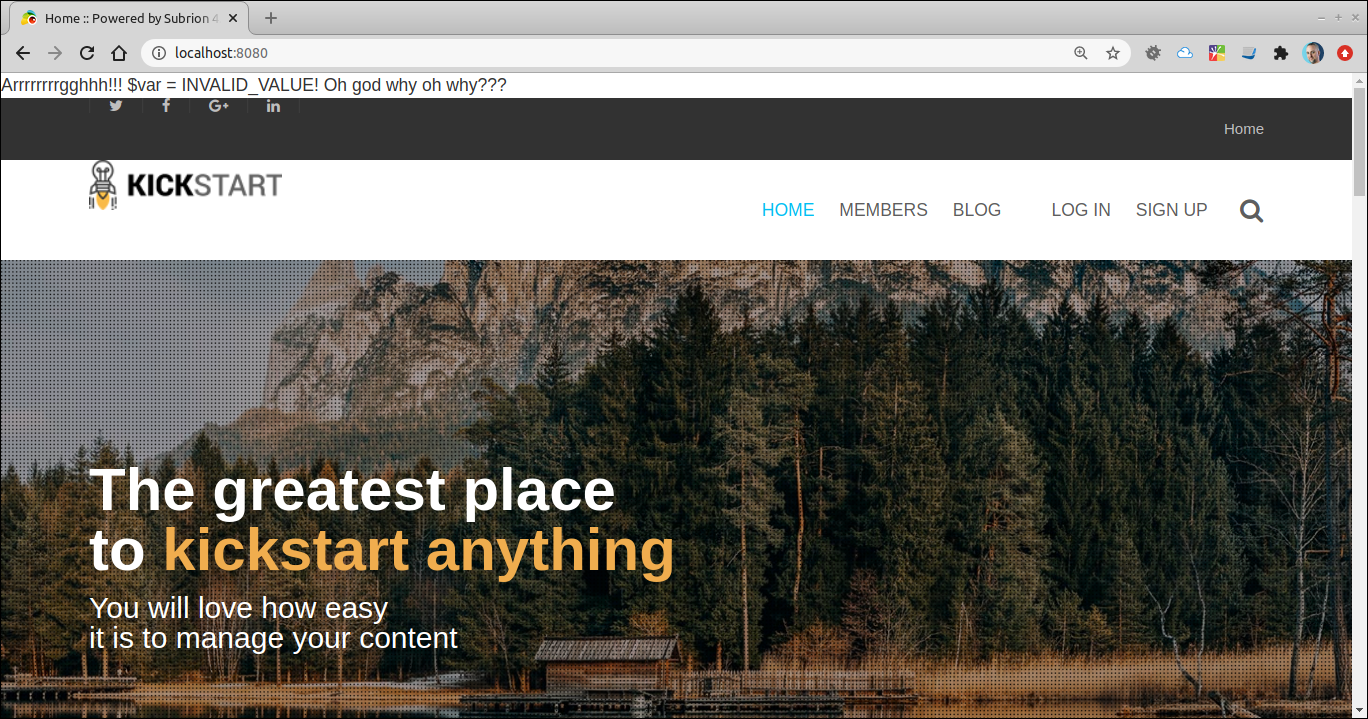Select HOME in the main navigation

click(788, 210)
